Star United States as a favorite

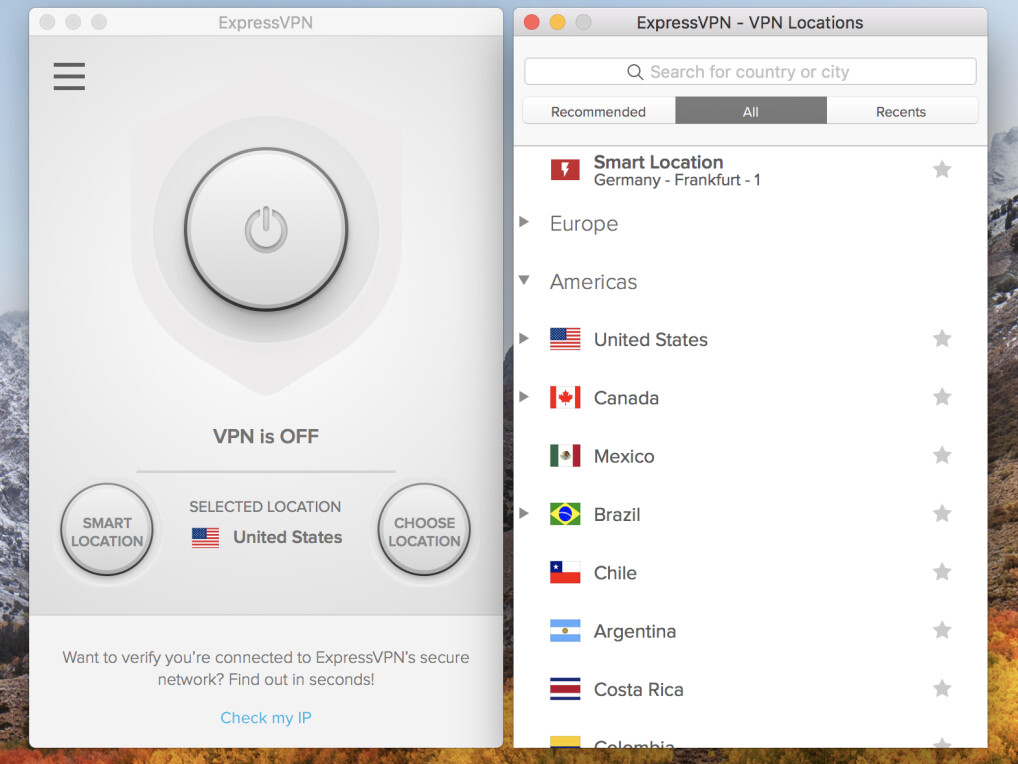click(x=942, y=338)
